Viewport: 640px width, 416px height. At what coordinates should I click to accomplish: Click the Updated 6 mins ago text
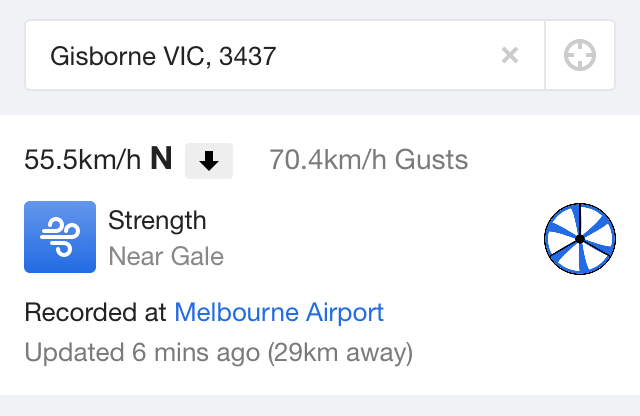[142, 352]
